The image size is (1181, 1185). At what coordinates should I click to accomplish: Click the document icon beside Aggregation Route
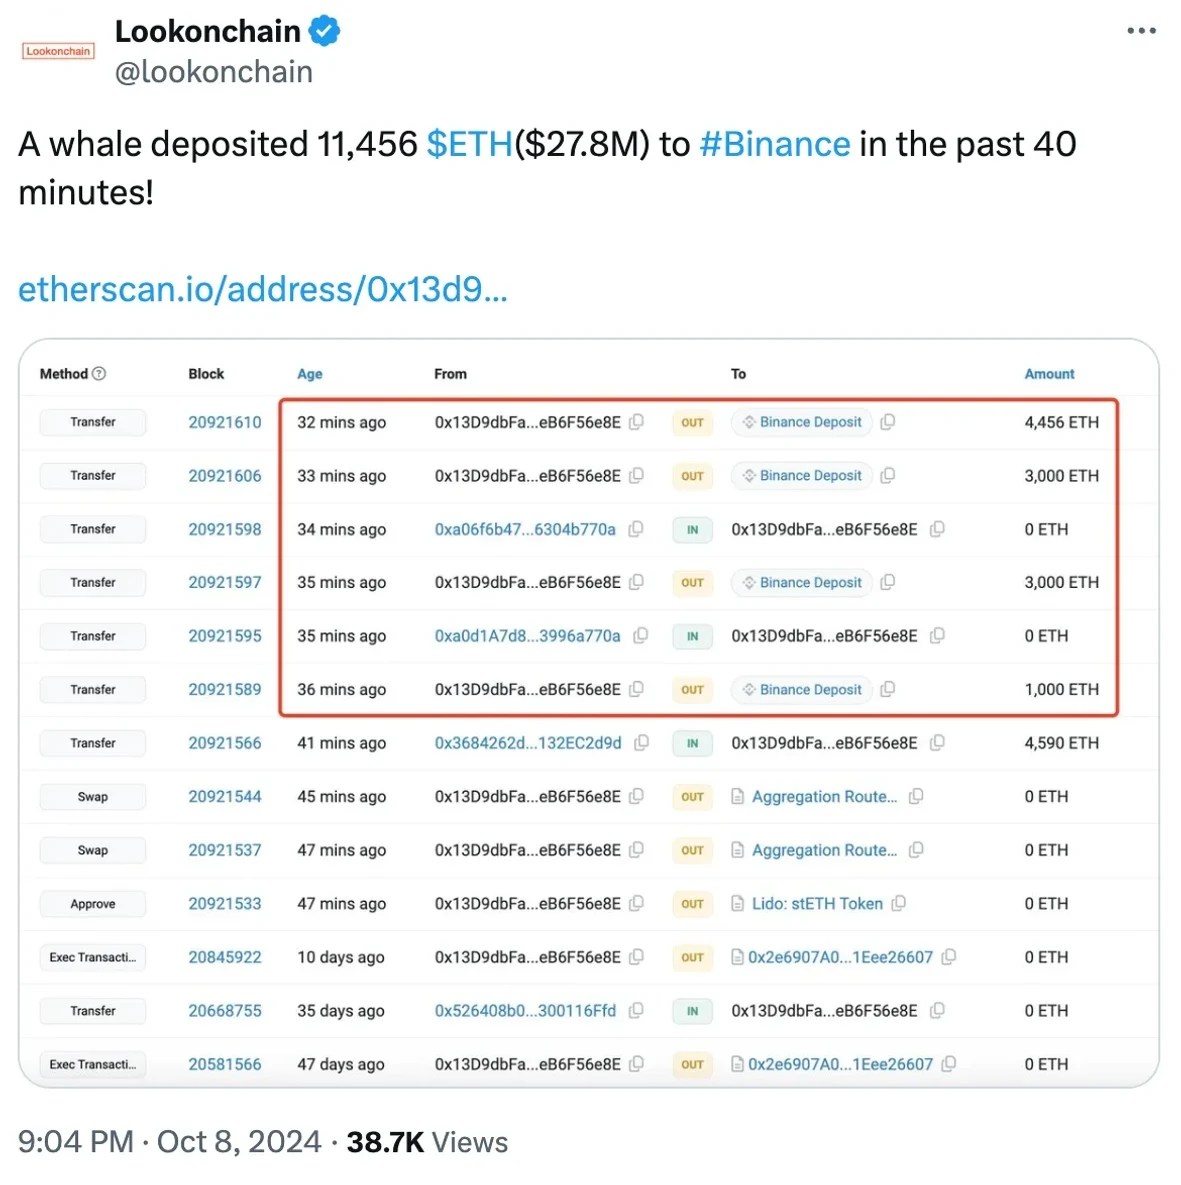pos(737,796)
